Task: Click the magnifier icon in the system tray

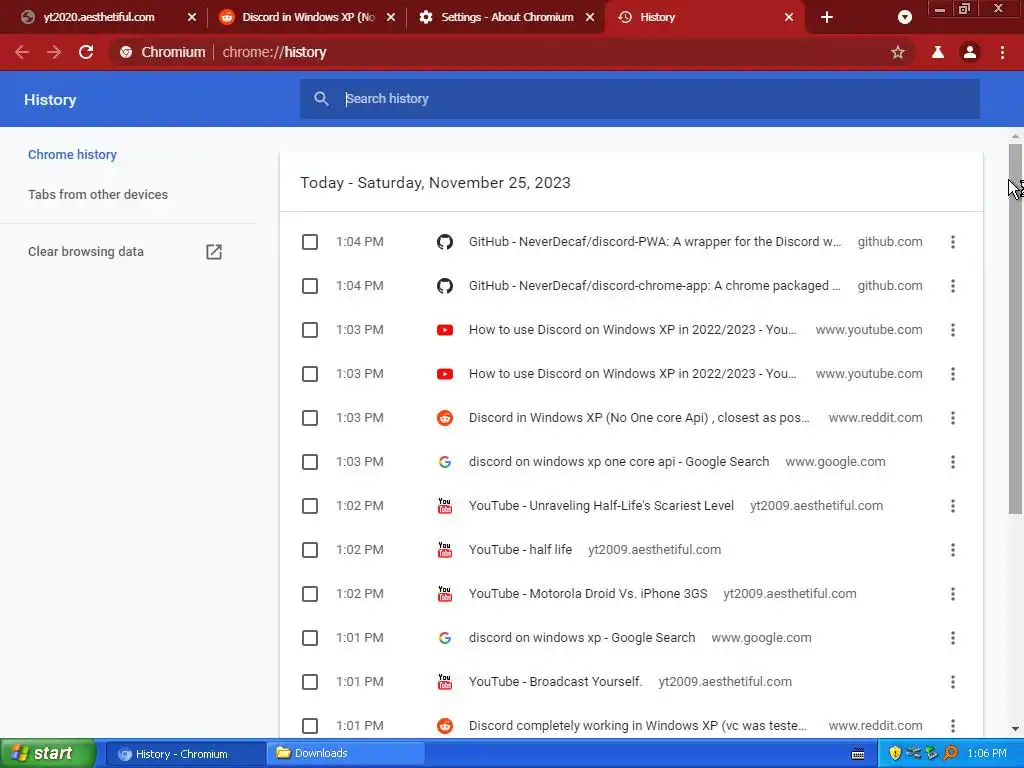Action: click(x=950, y=753)
